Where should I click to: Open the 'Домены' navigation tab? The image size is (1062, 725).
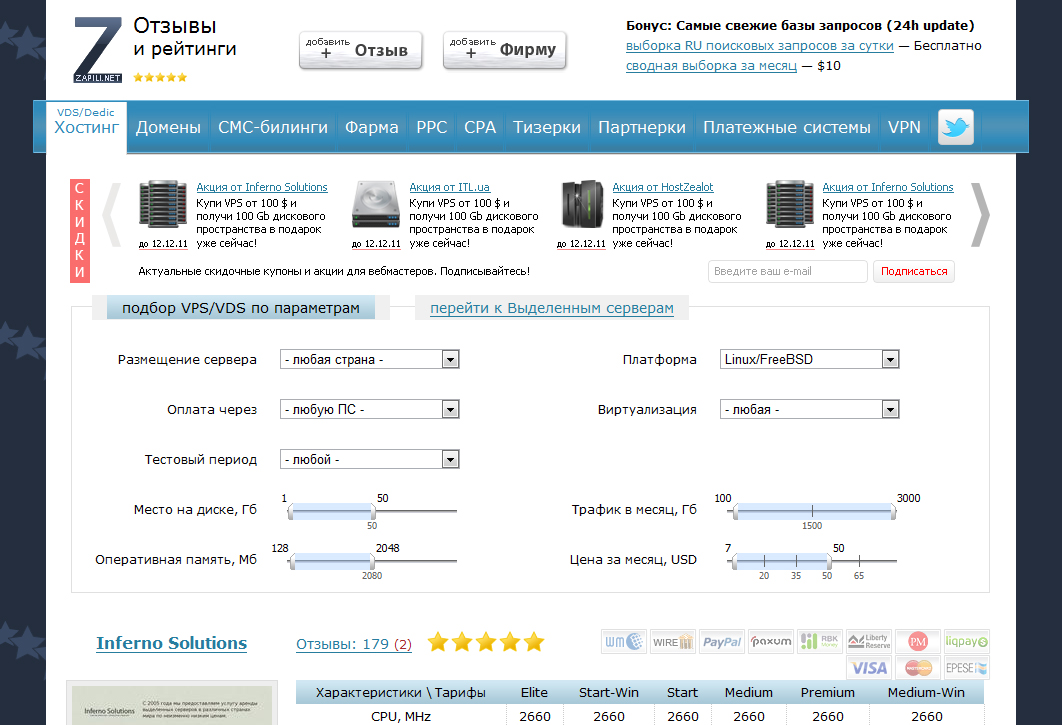point(168,128)
